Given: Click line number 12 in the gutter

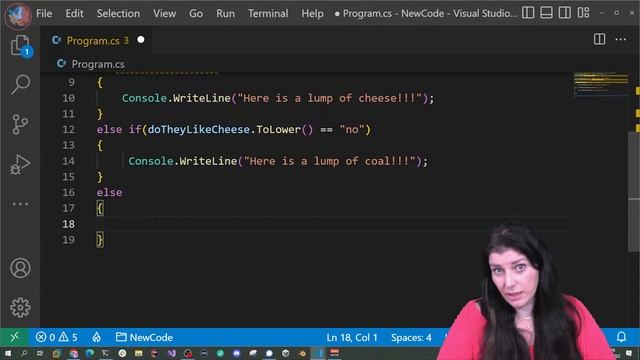Looking at the screenshot, I should pyautogui.click(x=68, y=130).
